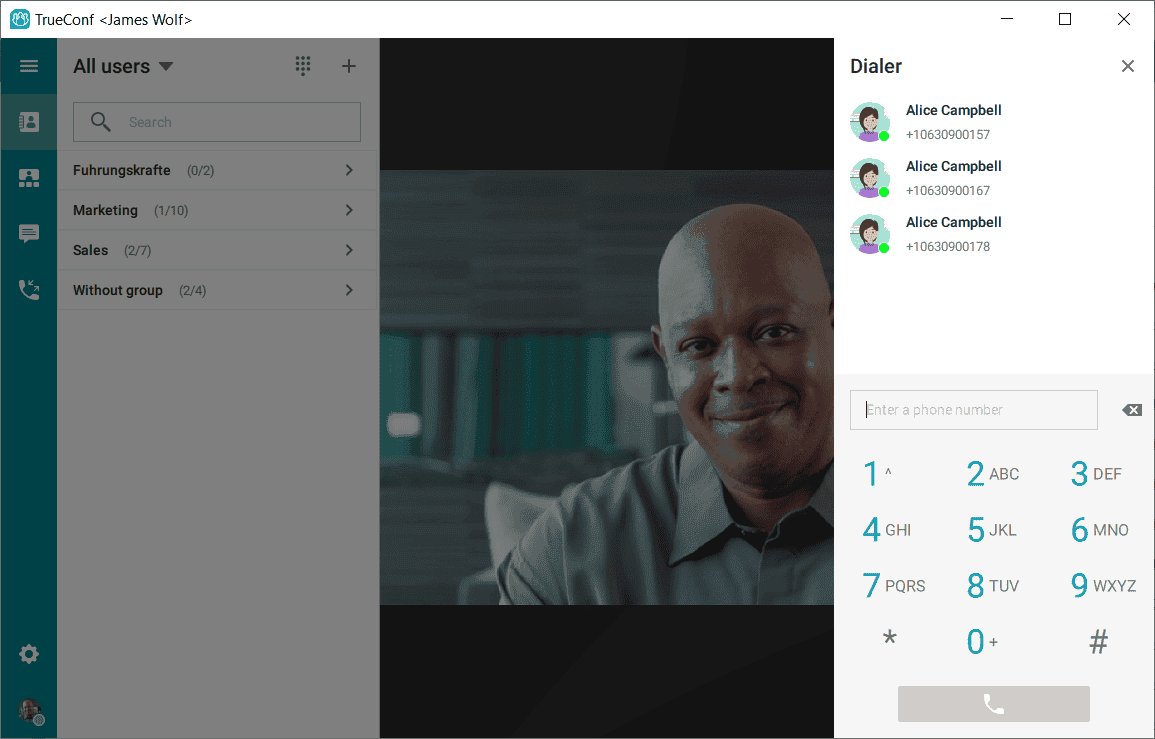The height and width of the screenshot is (739, 1155).
Task: Click the plus icon to add a contact
Action: click(349, 66)
